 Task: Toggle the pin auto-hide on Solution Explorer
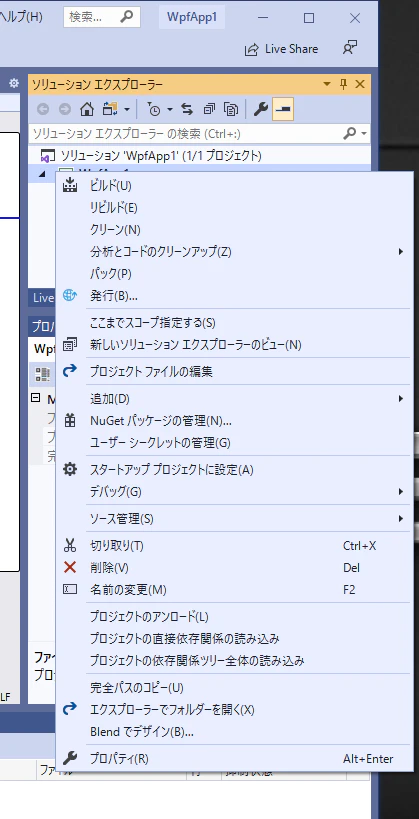point(344,84)
